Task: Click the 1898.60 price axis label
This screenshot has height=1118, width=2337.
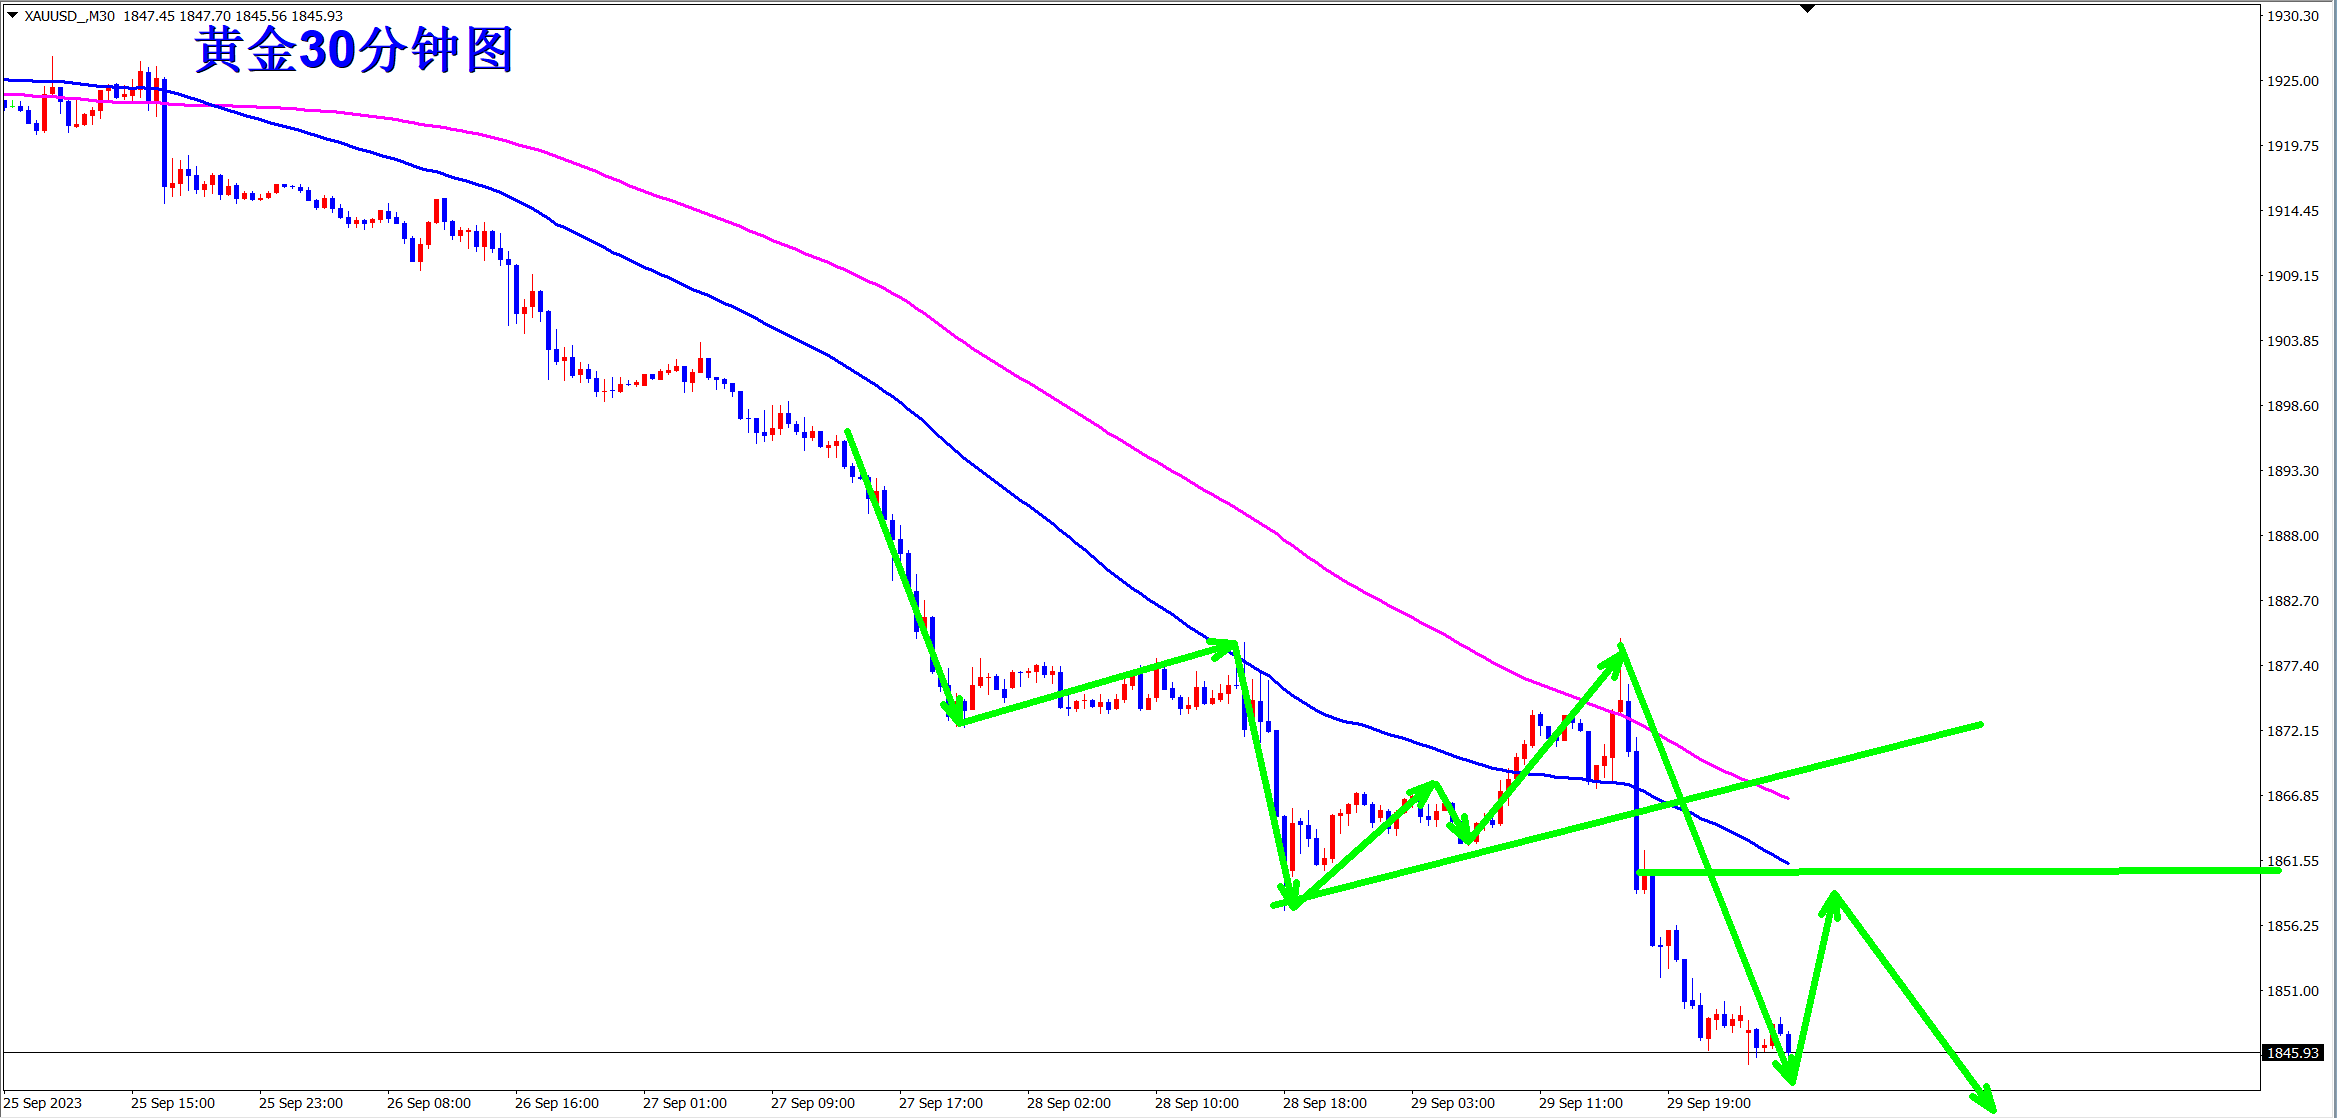Action: [2291, 406]
